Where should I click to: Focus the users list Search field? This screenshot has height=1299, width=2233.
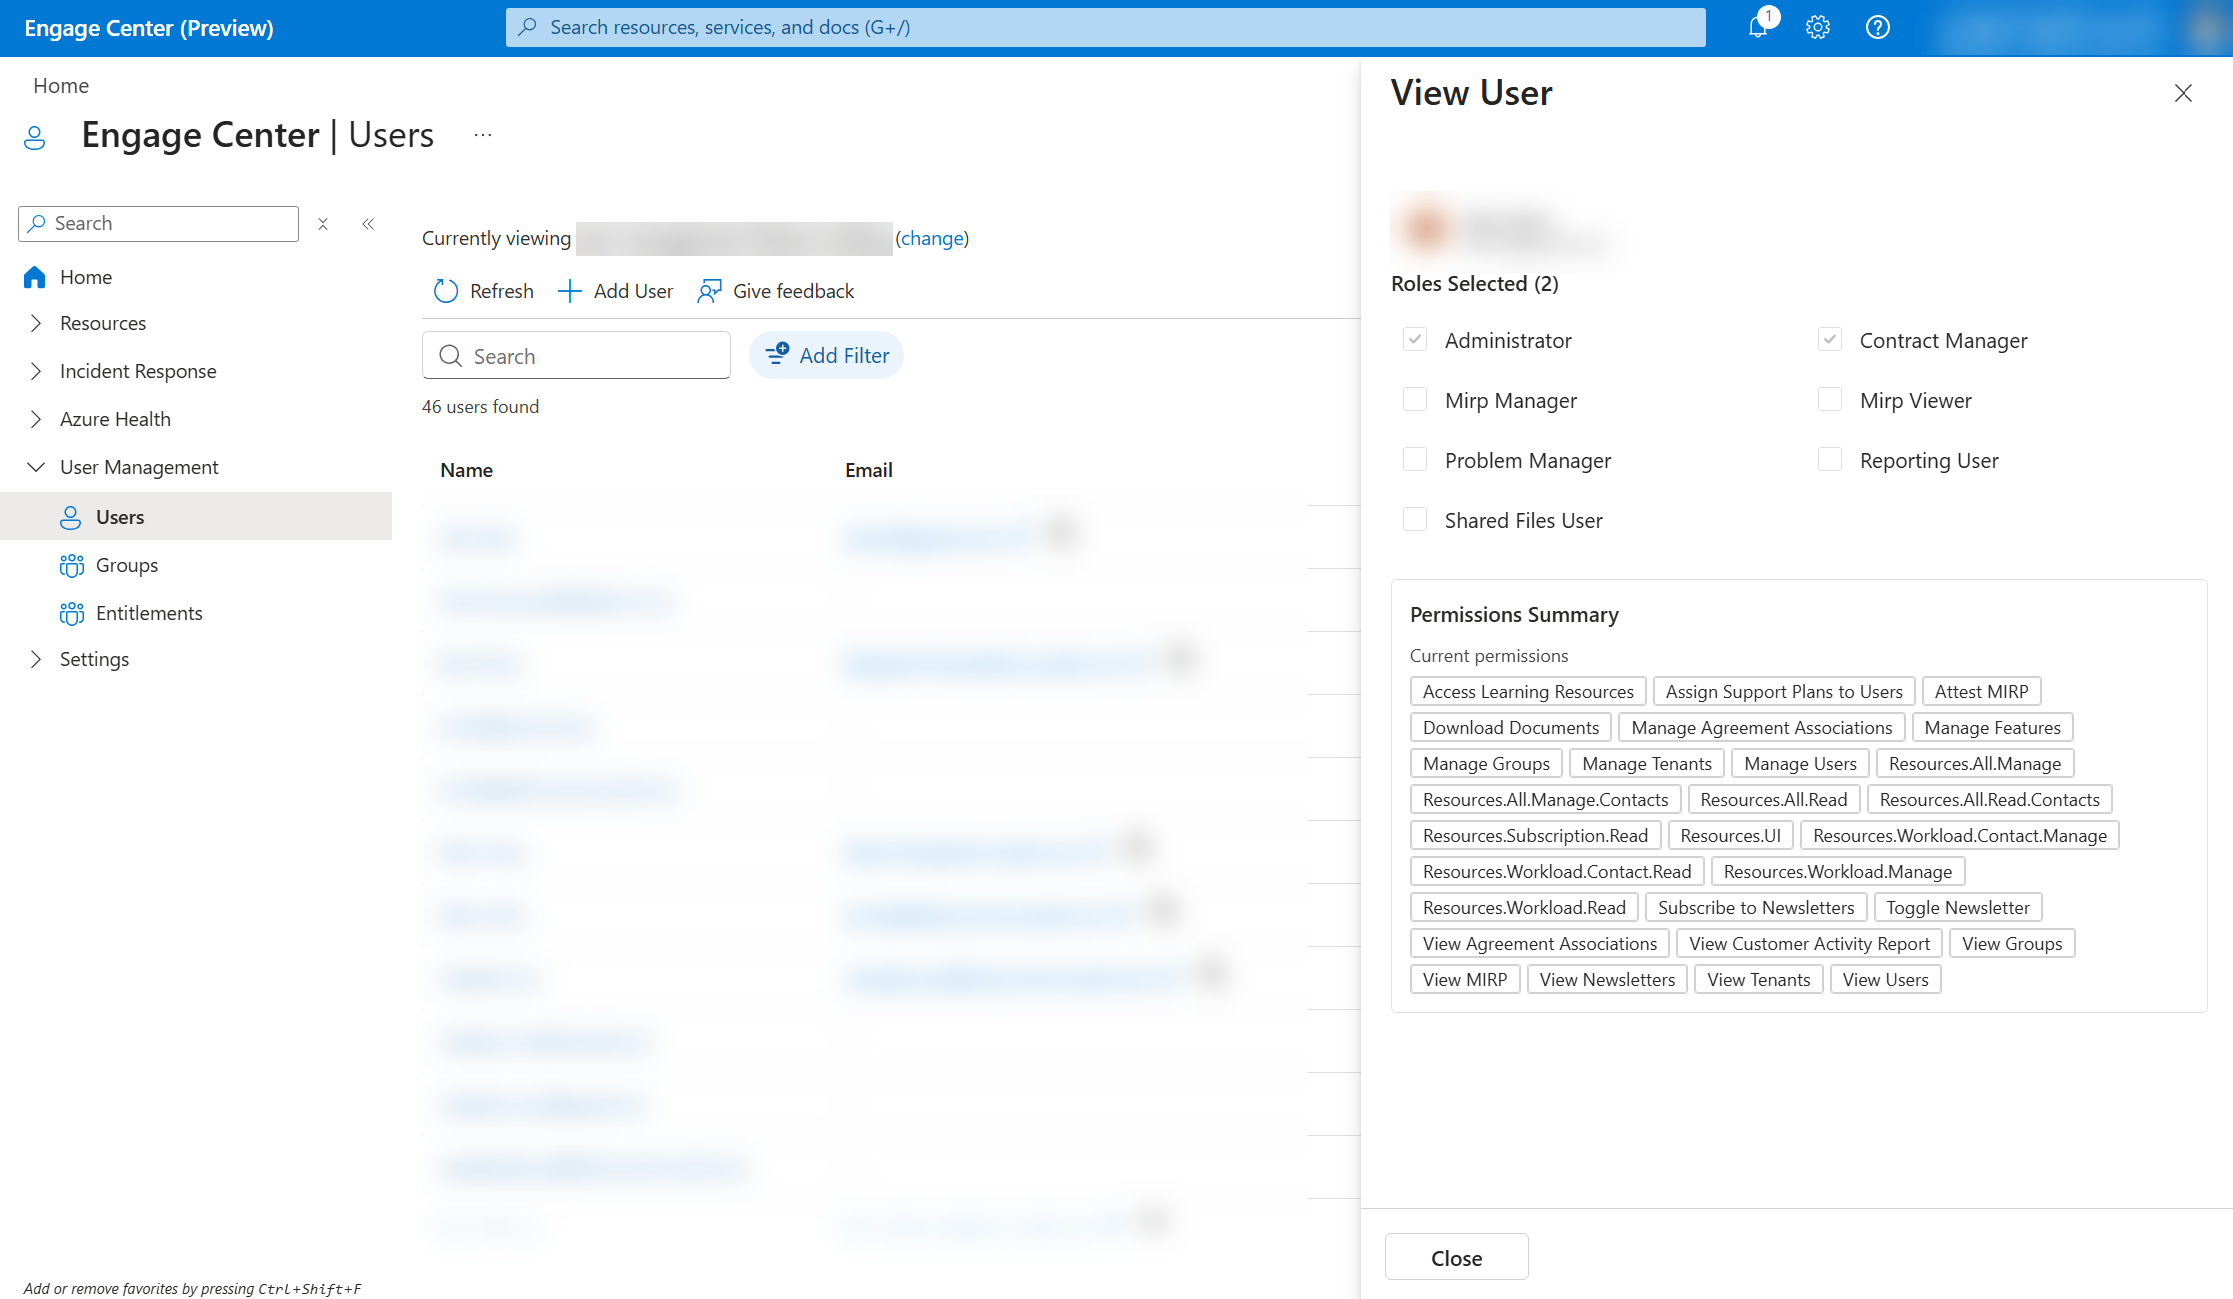576,356
